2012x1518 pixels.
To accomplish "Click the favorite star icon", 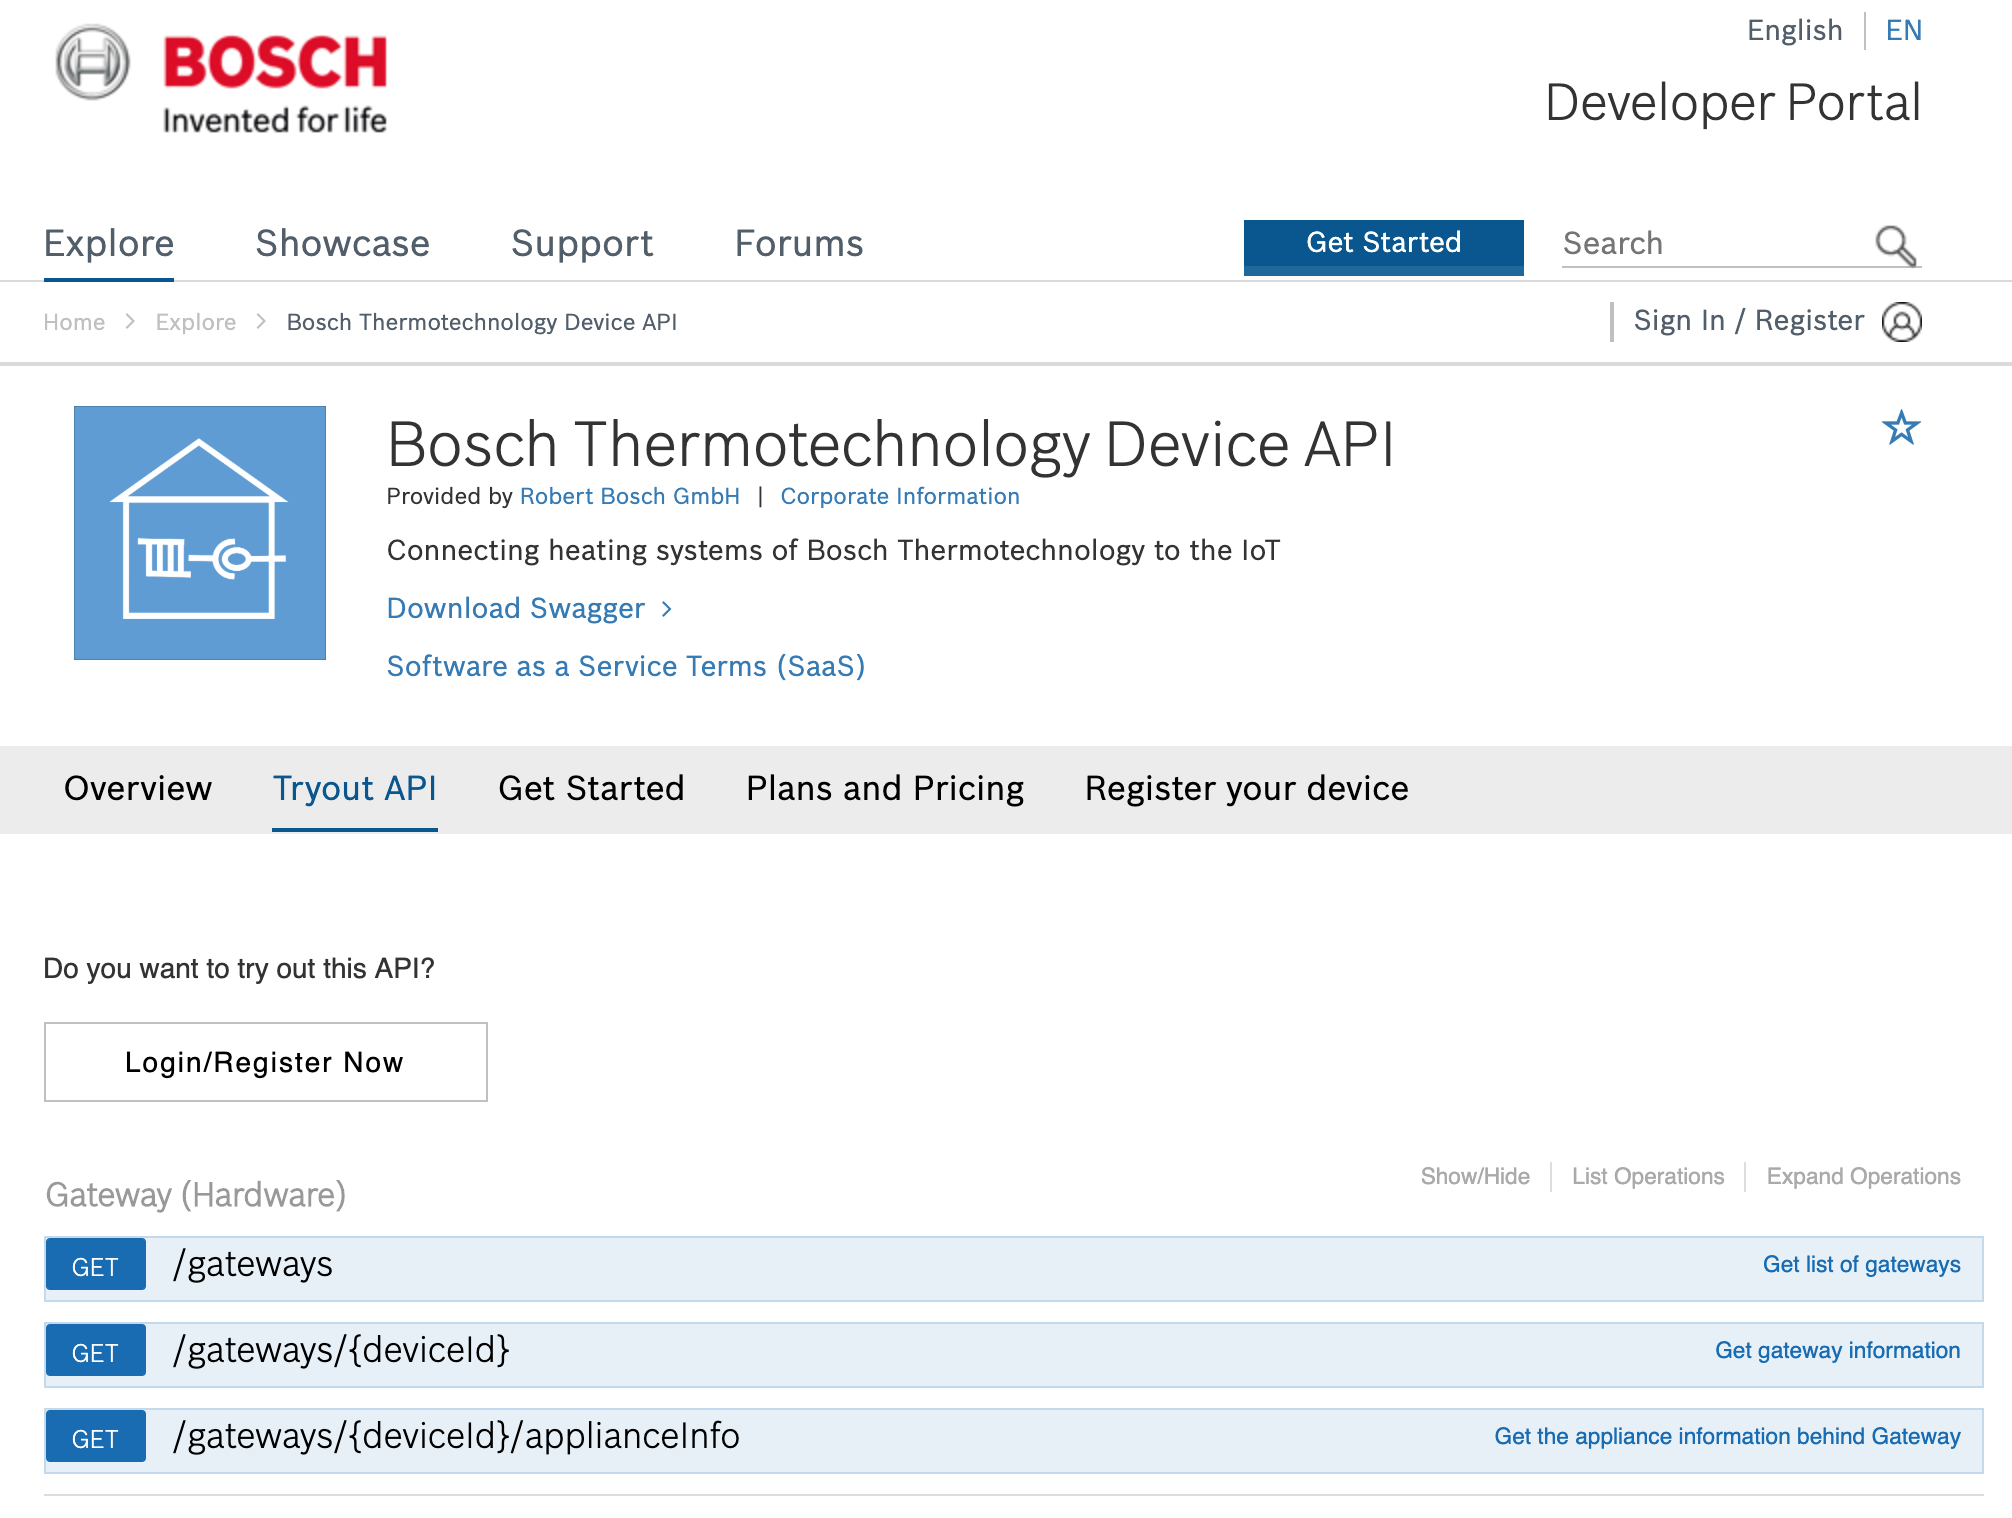I will [1900, 428].
